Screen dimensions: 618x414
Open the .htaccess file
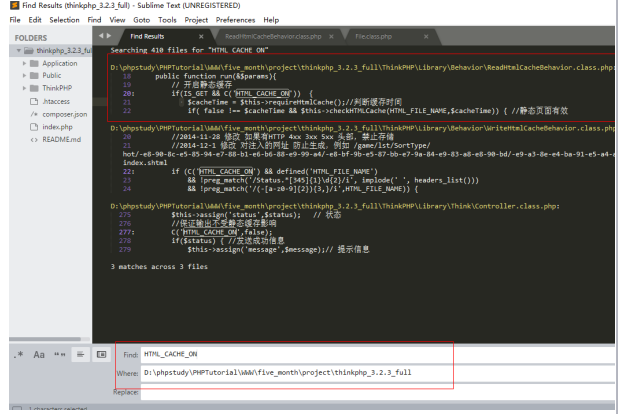tap(56, 101)
